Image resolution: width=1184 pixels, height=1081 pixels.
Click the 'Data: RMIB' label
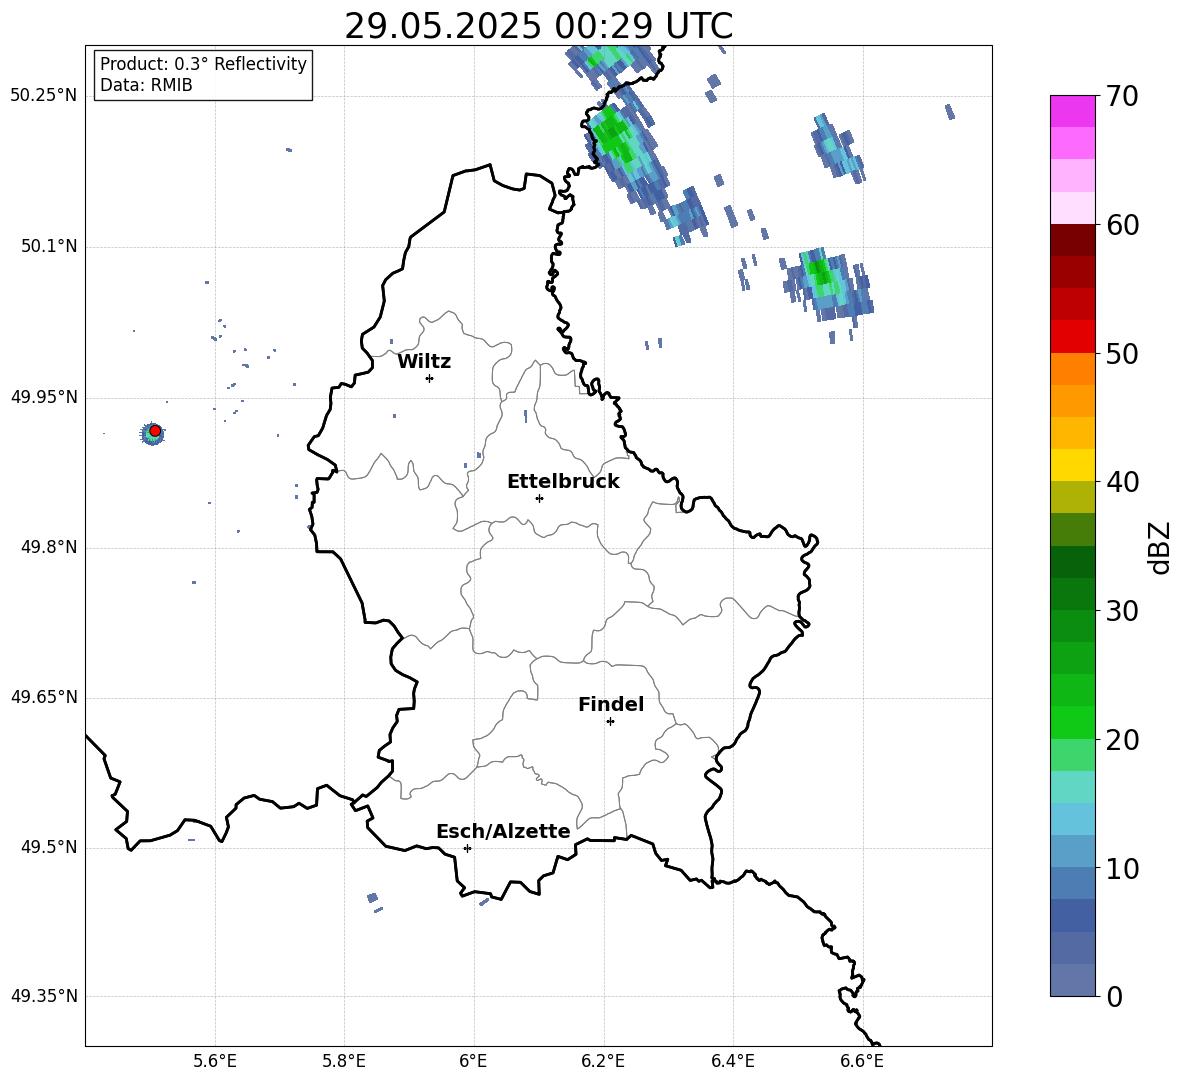point(146,85)
